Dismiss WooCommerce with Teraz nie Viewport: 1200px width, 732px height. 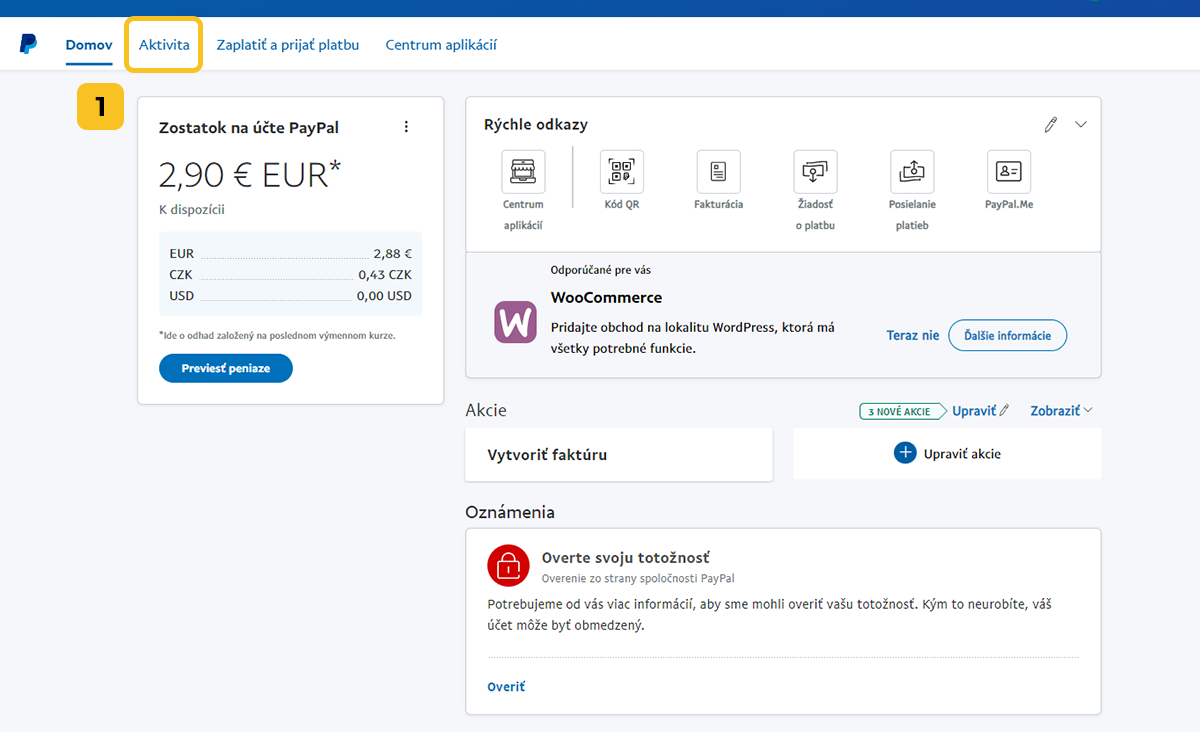(913, 335)
